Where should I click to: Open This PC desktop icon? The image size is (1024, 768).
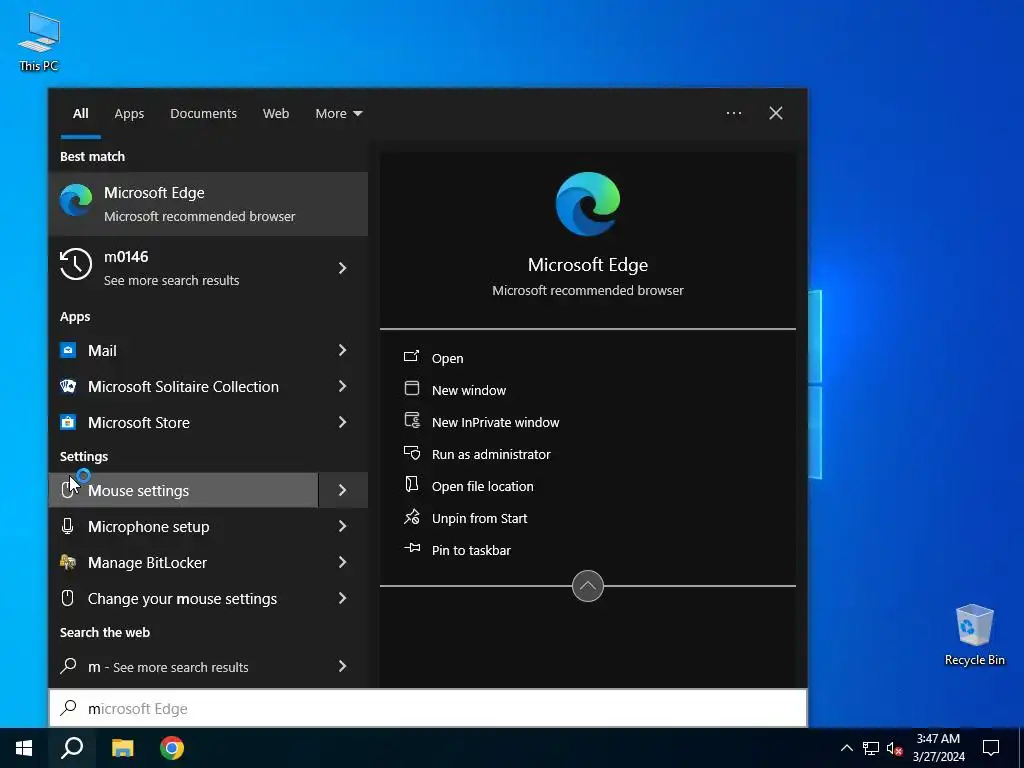point(39,41)
